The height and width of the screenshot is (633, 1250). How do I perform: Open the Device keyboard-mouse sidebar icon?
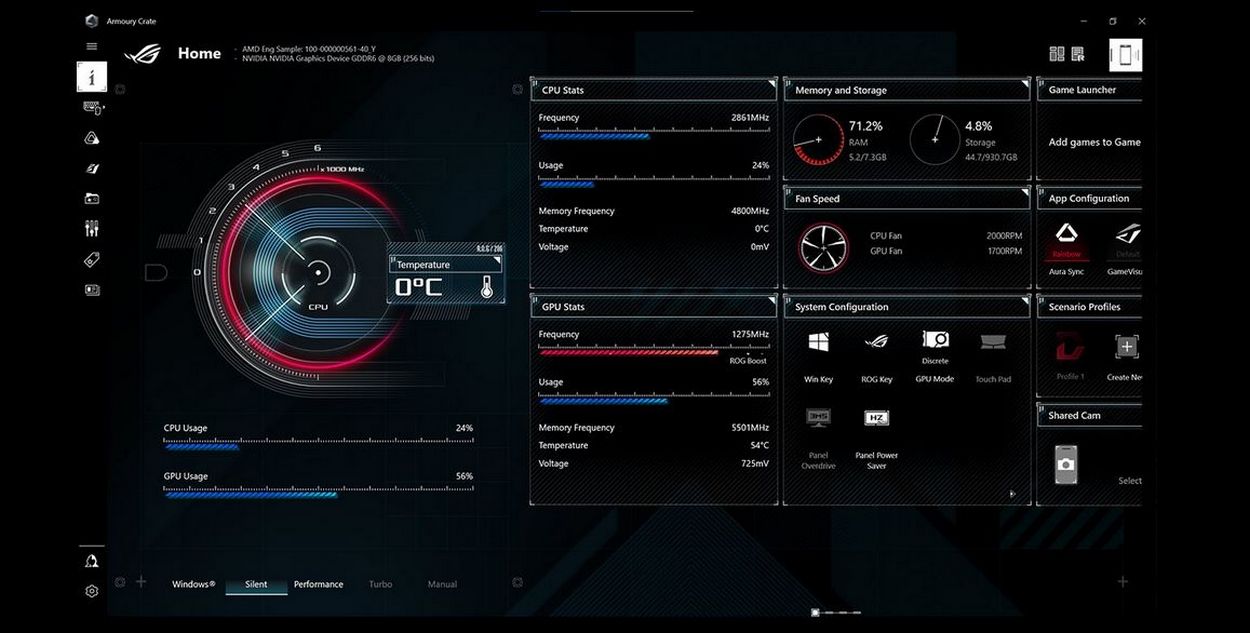point(92,108)
